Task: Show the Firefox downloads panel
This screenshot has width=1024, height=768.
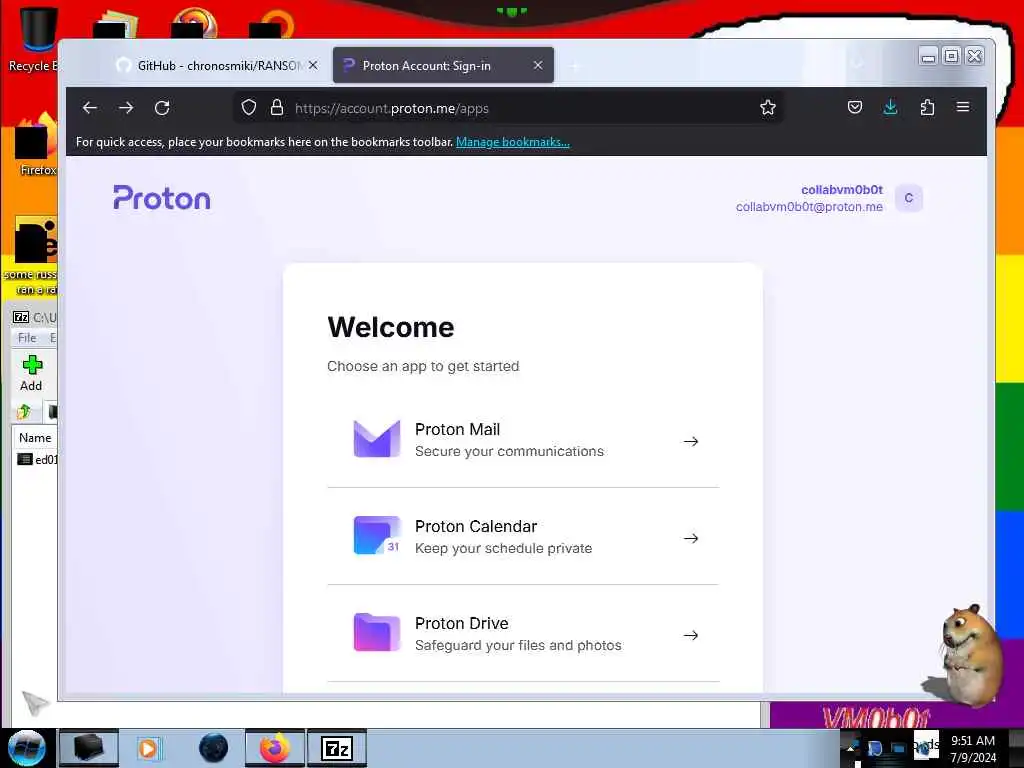Action: coord(890,107)
